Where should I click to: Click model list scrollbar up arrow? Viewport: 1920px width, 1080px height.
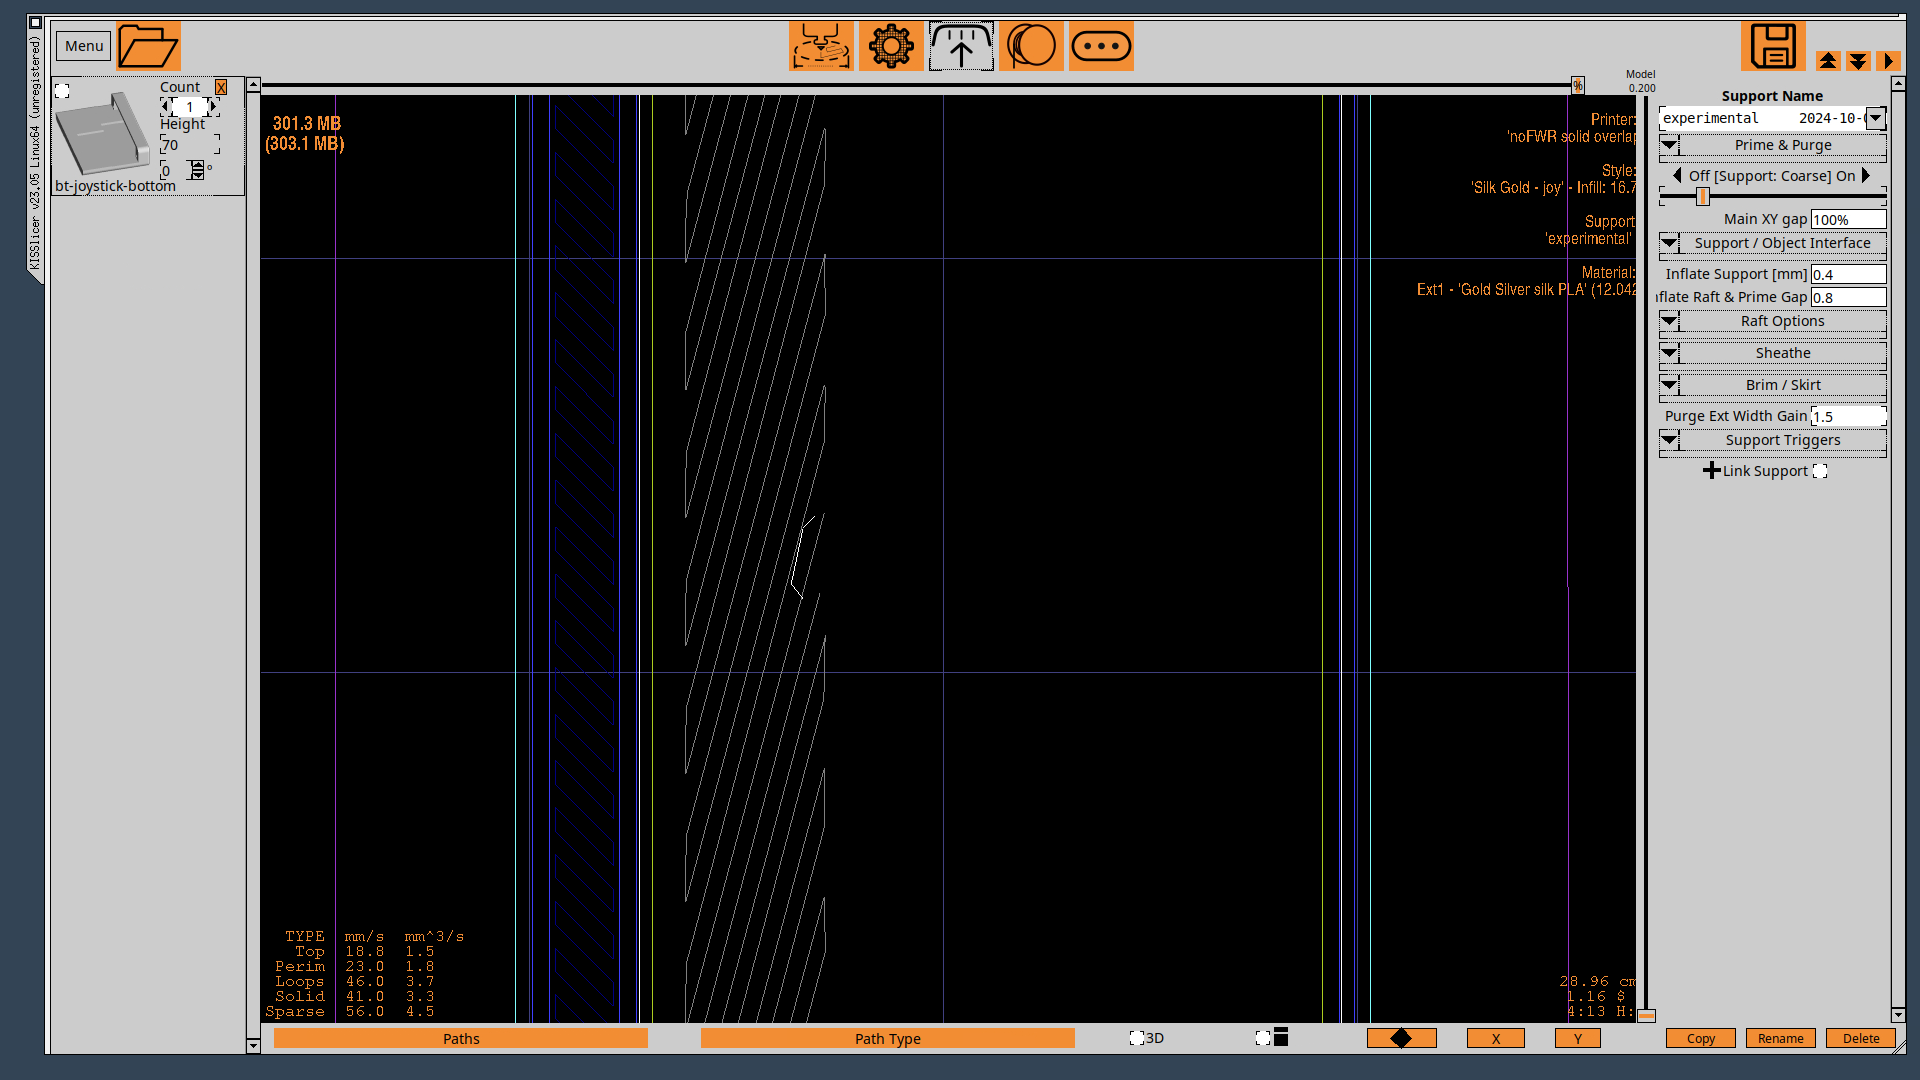[x=253, y=85]
